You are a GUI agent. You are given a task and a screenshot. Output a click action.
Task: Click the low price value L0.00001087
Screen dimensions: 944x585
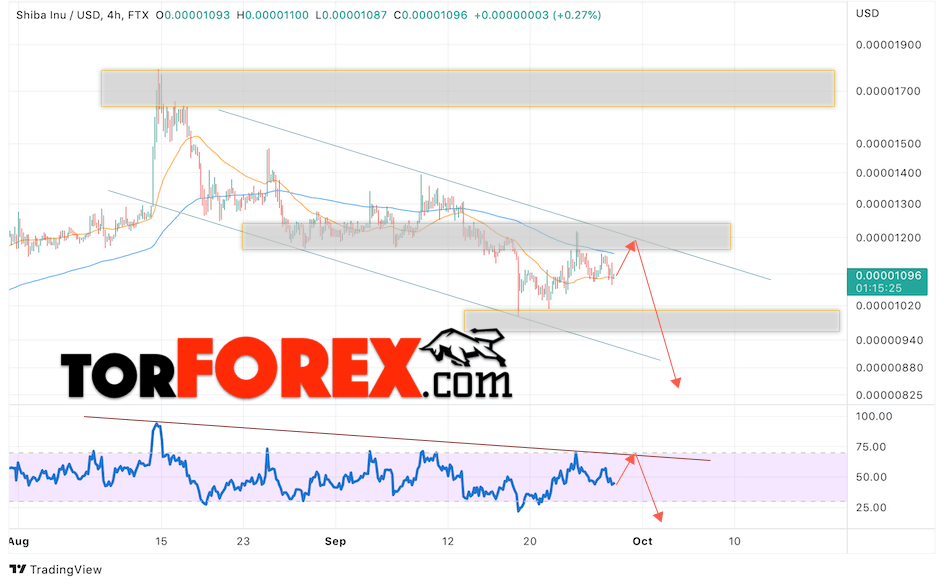[x=351, y=15]
